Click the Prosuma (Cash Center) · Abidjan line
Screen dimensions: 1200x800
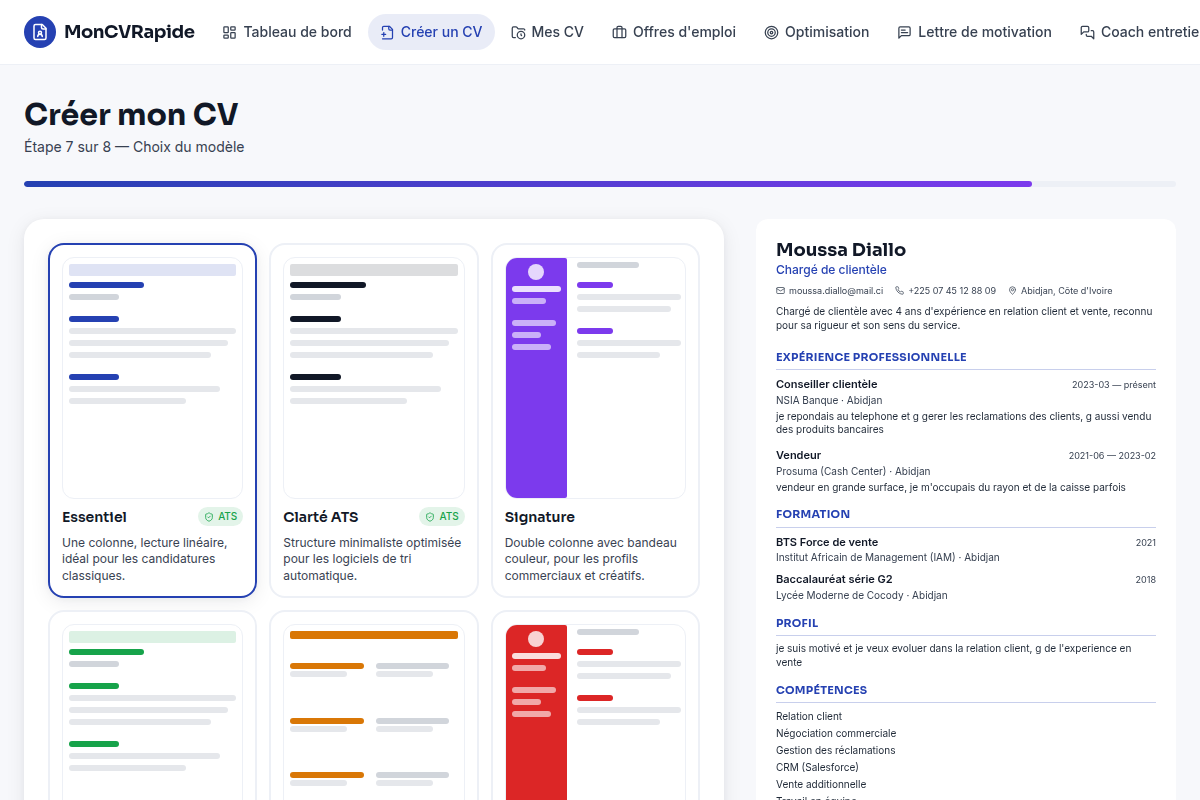853,471
